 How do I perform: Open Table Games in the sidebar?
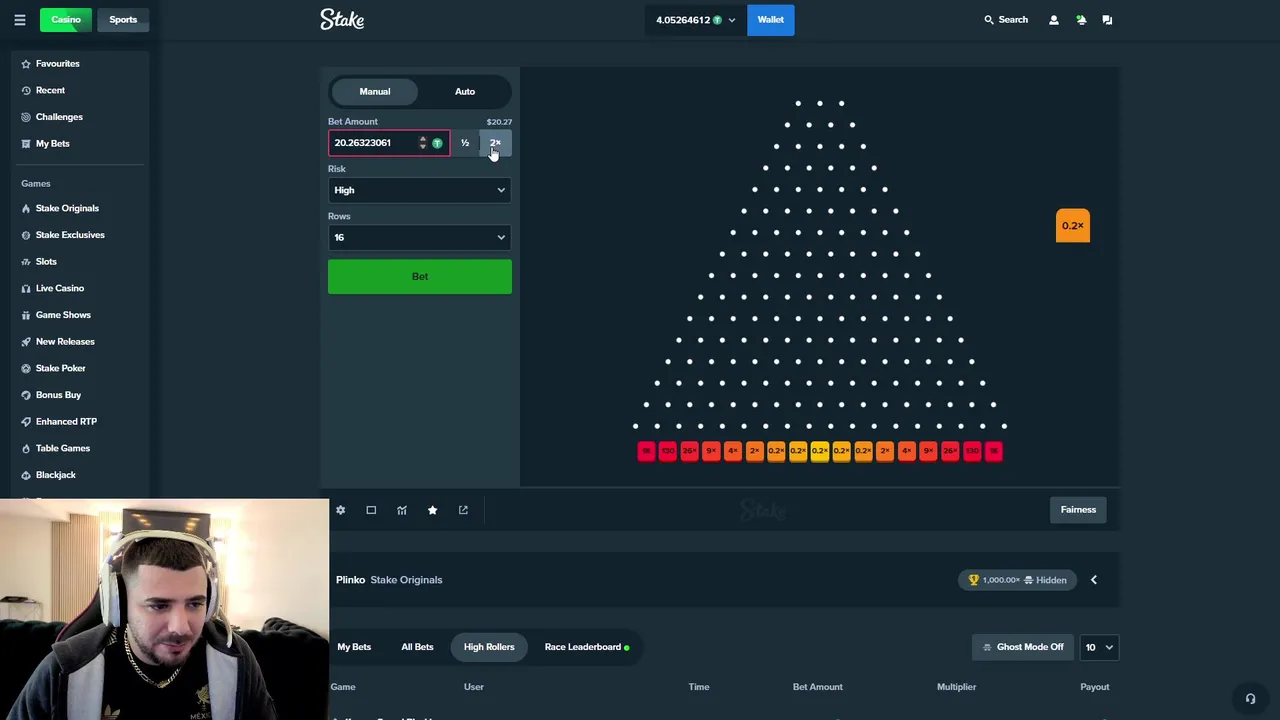(62, 448)
